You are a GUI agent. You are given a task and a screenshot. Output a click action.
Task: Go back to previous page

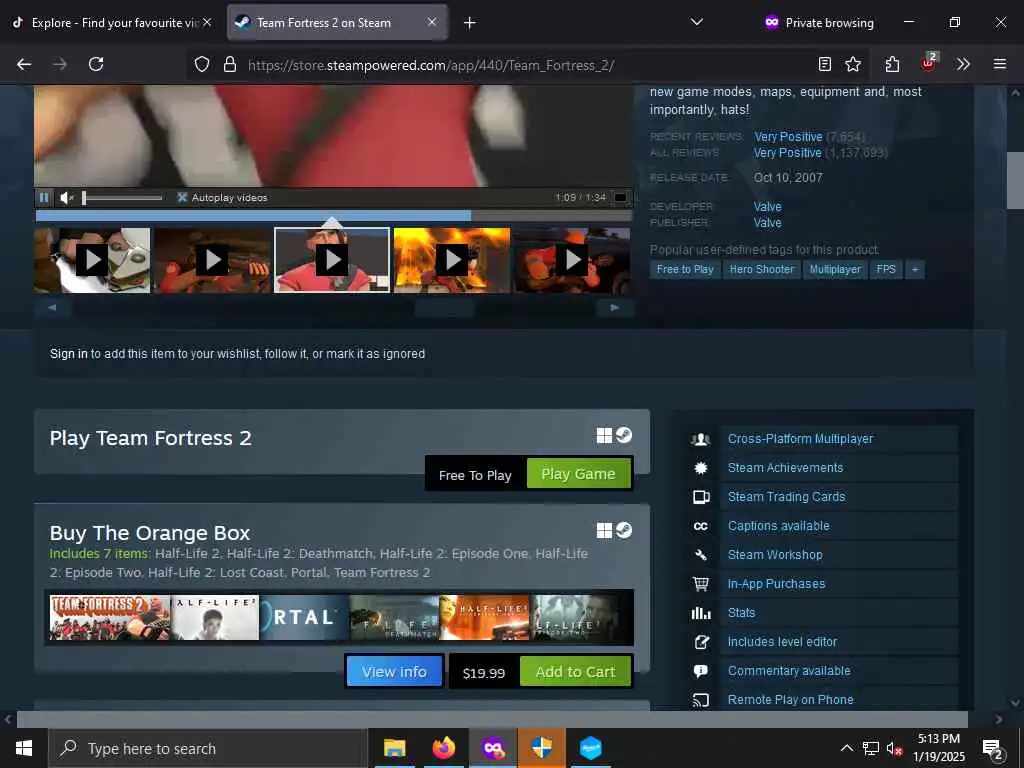click(24, 64)
